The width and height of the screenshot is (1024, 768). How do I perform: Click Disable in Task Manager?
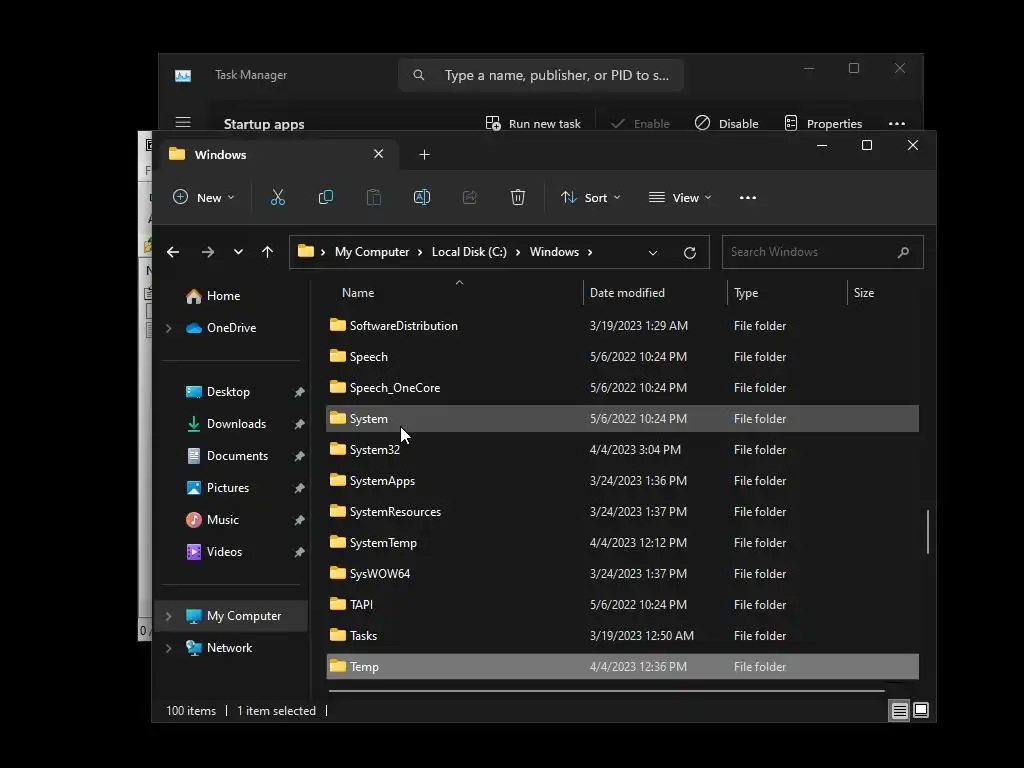pos(726,123)
